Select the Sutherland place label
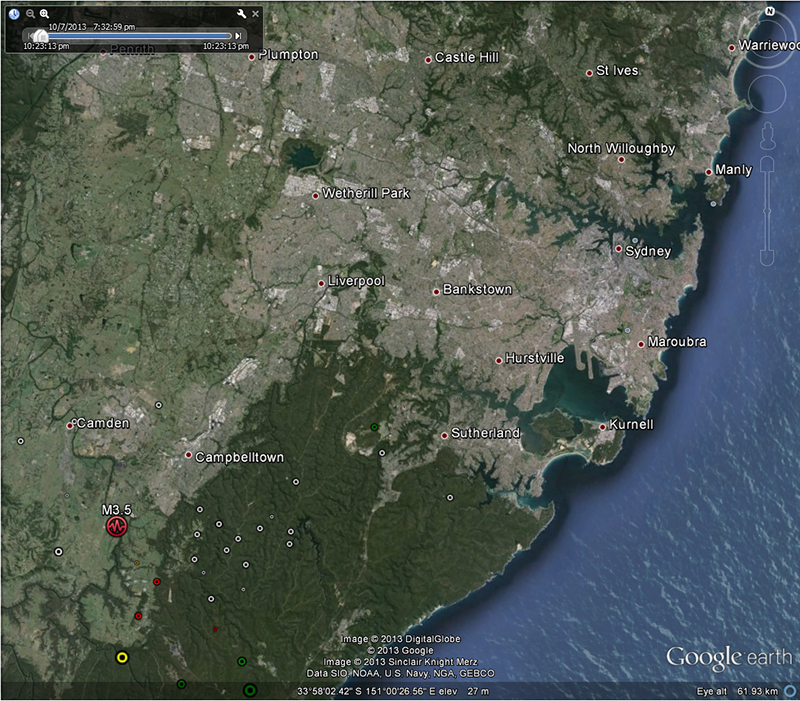The width and height of the screenshot is (800, 701). pos(486,433)
